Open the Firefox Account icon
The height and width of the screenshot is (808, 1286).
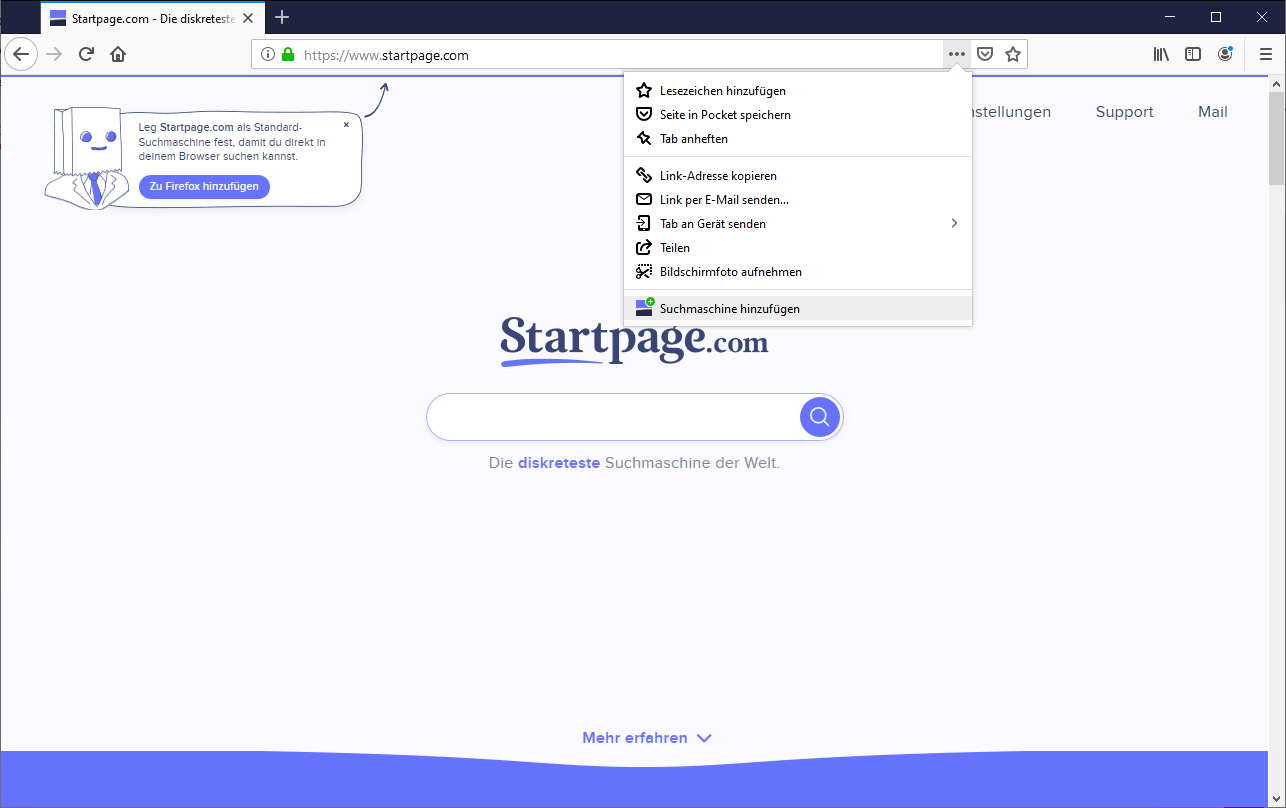point(1225,54)
